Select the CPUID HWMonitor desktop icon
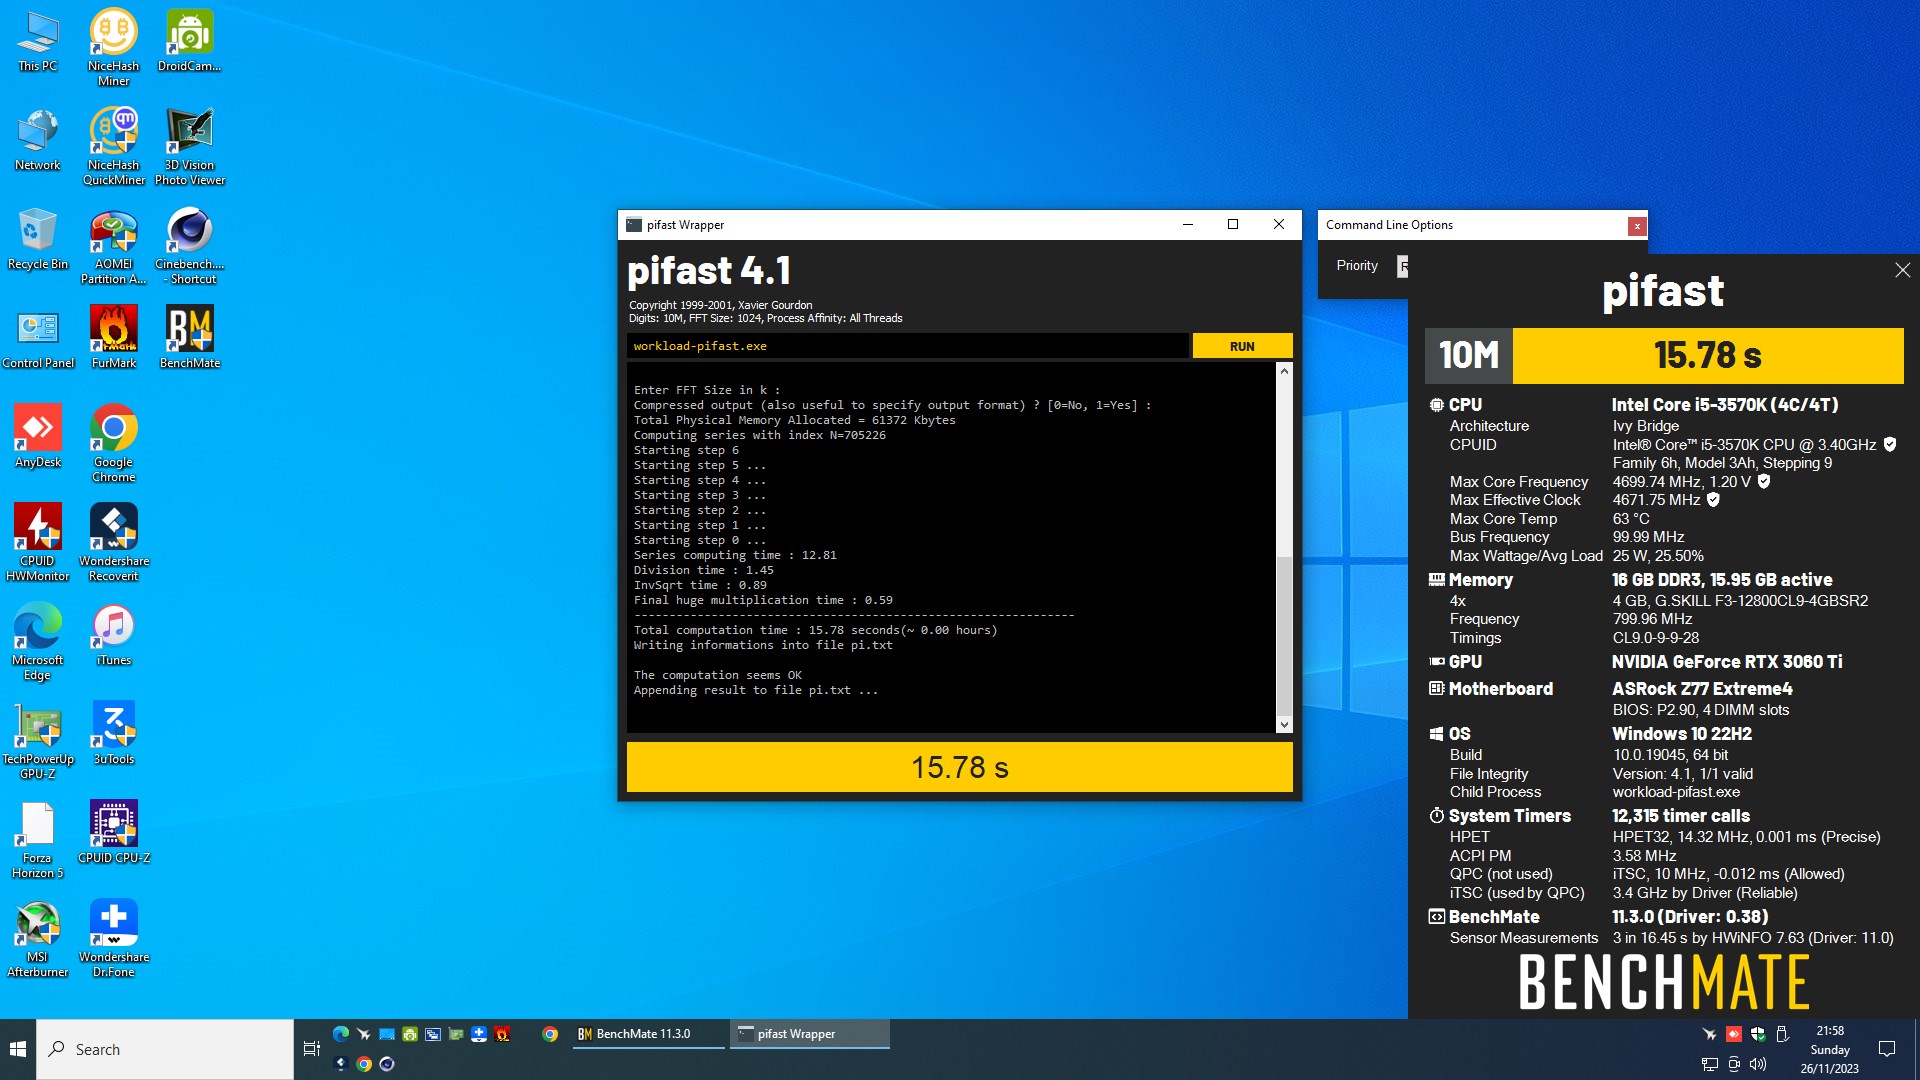This screenshot has width=1920, height=1080. point(38,543)
